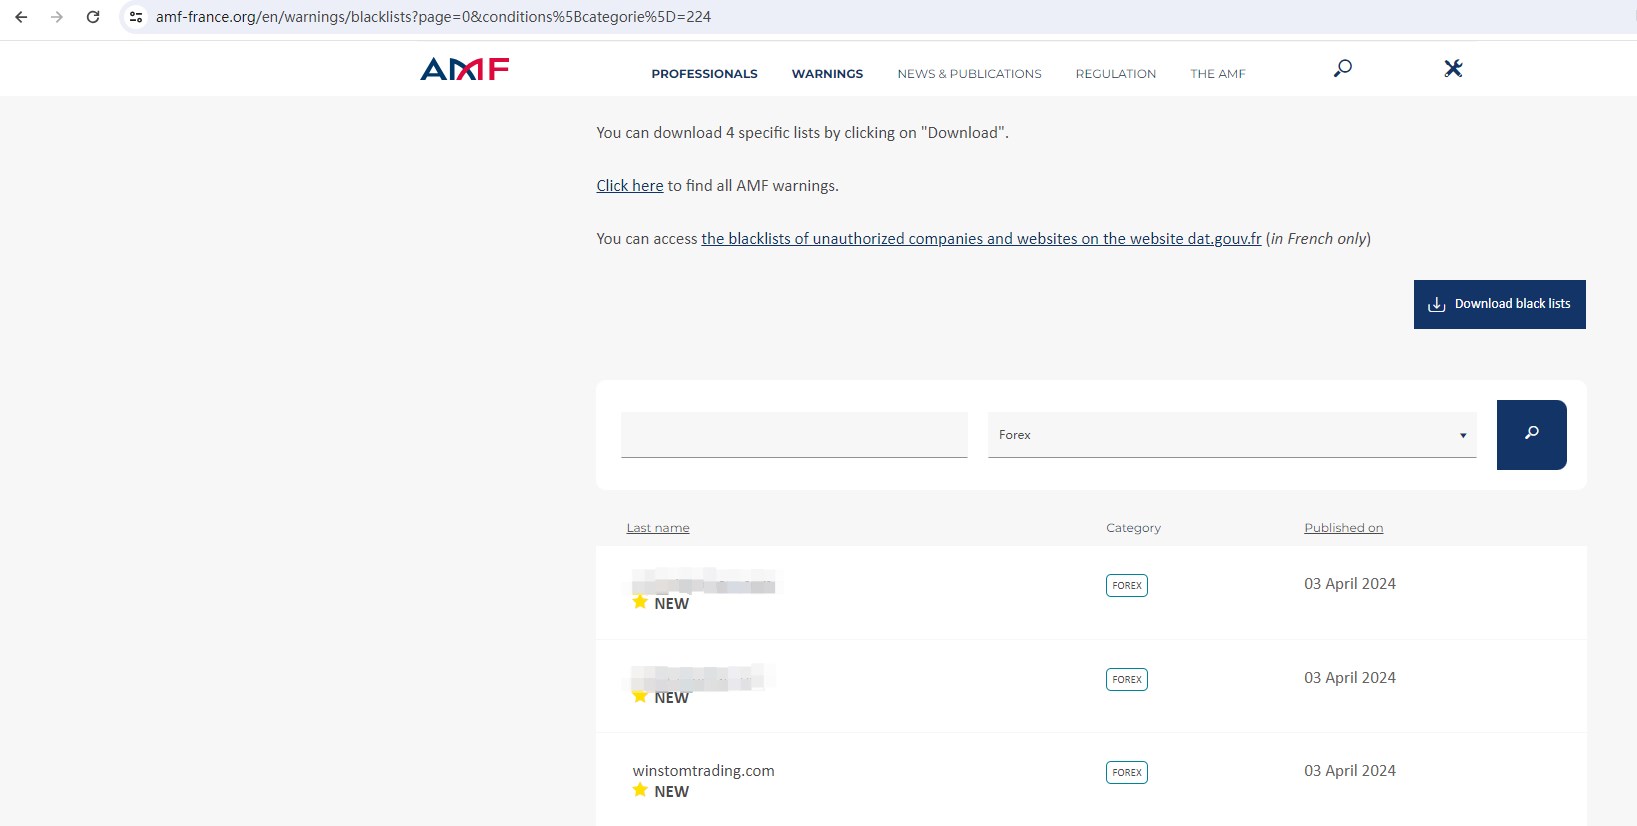Screen dimensions: 1637x826
Task: Open News & Publications menu
Action: pyautogui.click(x=969, y=74)
